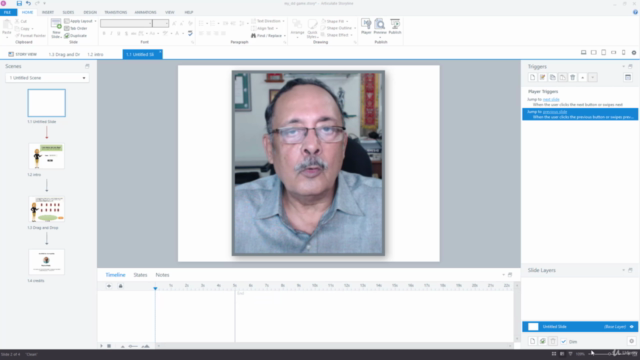Viewport: 640px width, 360px height.
Task: Edit the selected trigger
Action: pos(542,77)
